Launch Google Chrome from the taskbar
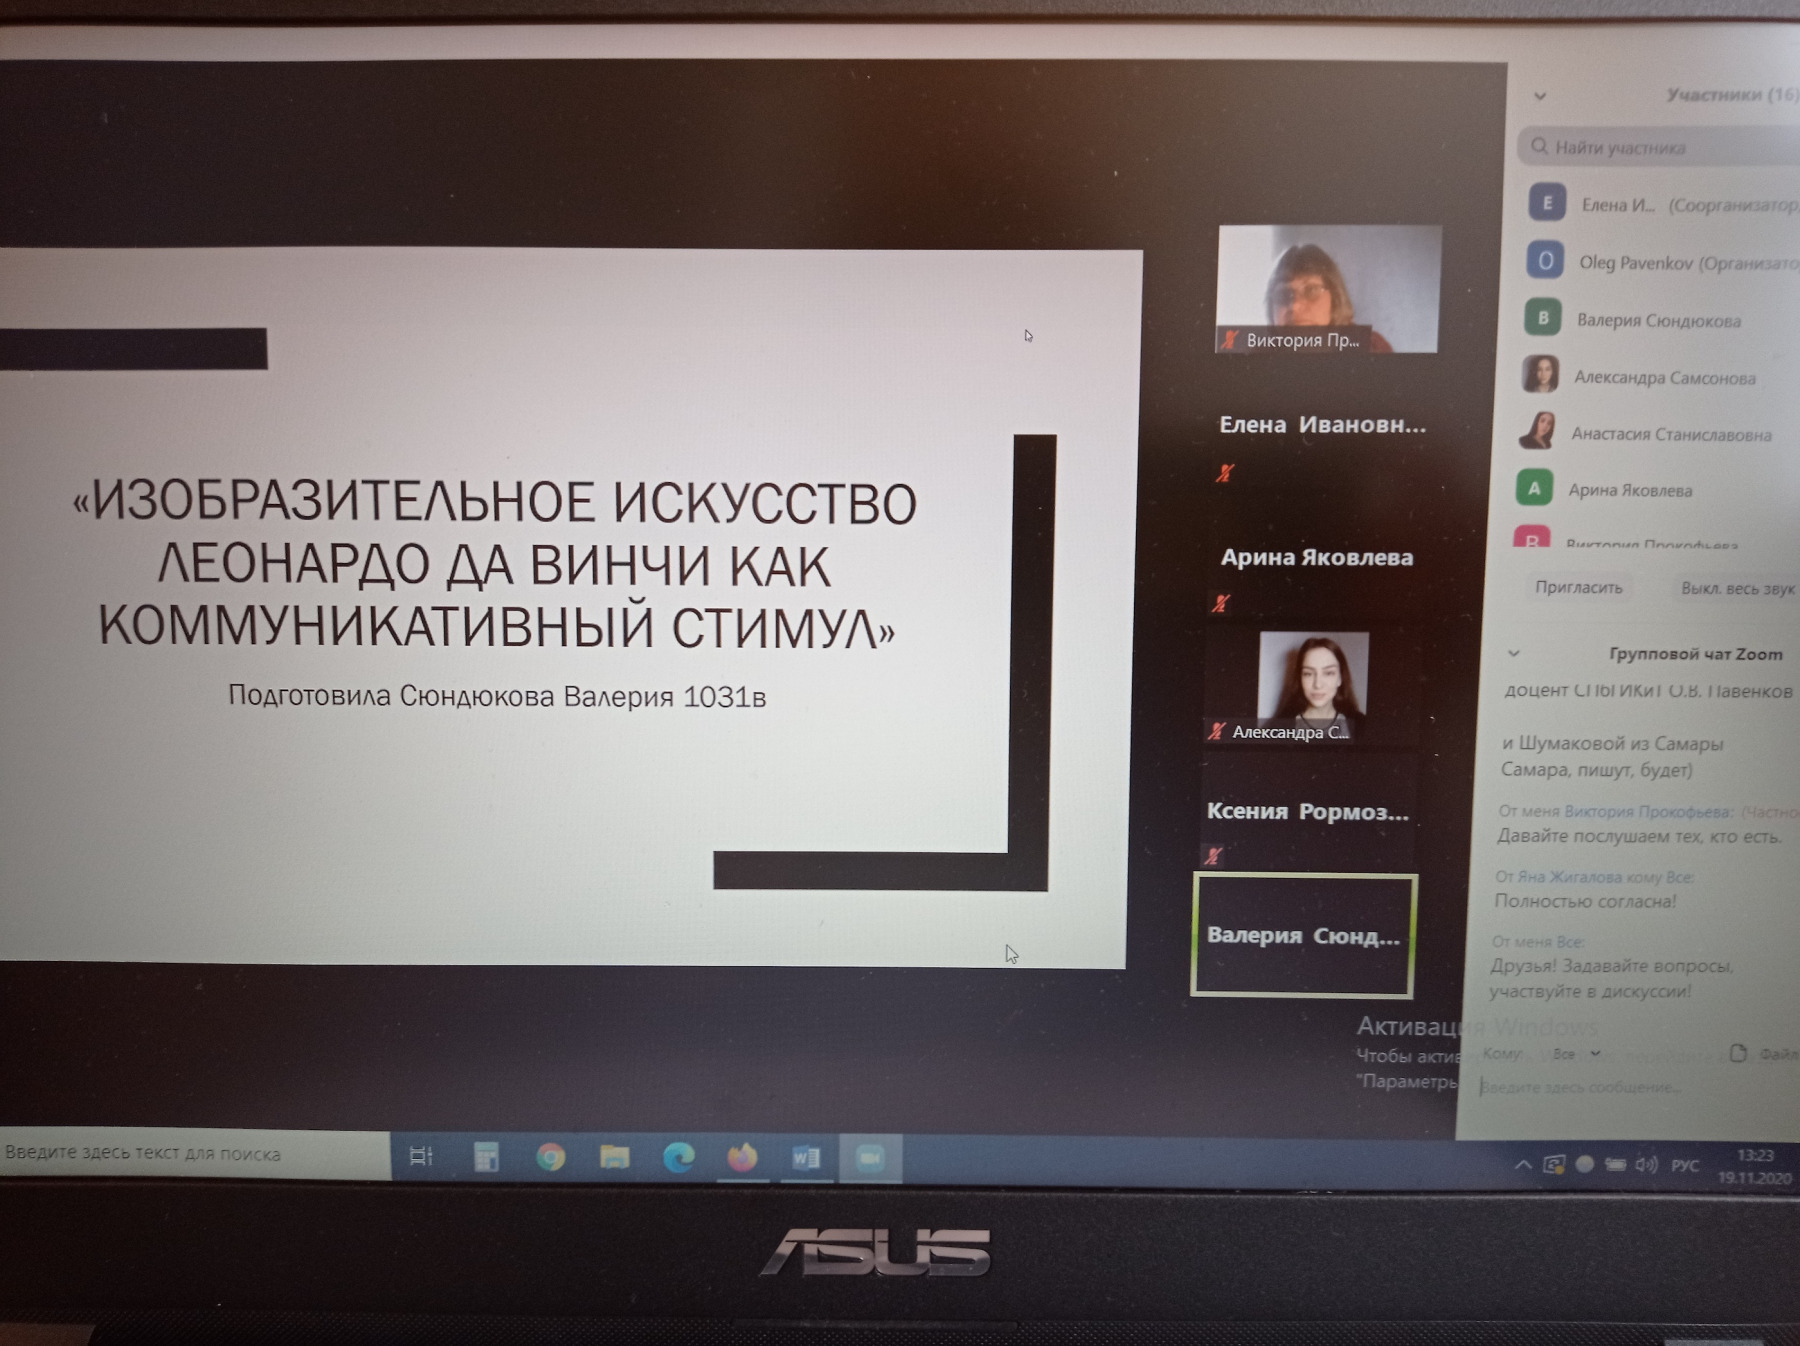This screenshot has height=1346, width=1800. pos(550,1157)
